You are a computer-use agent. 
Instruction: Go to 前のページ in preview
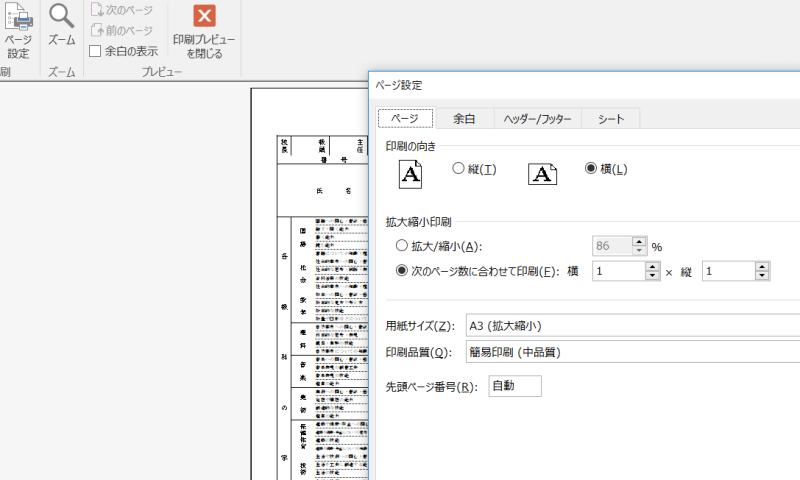tap(121, 31)
